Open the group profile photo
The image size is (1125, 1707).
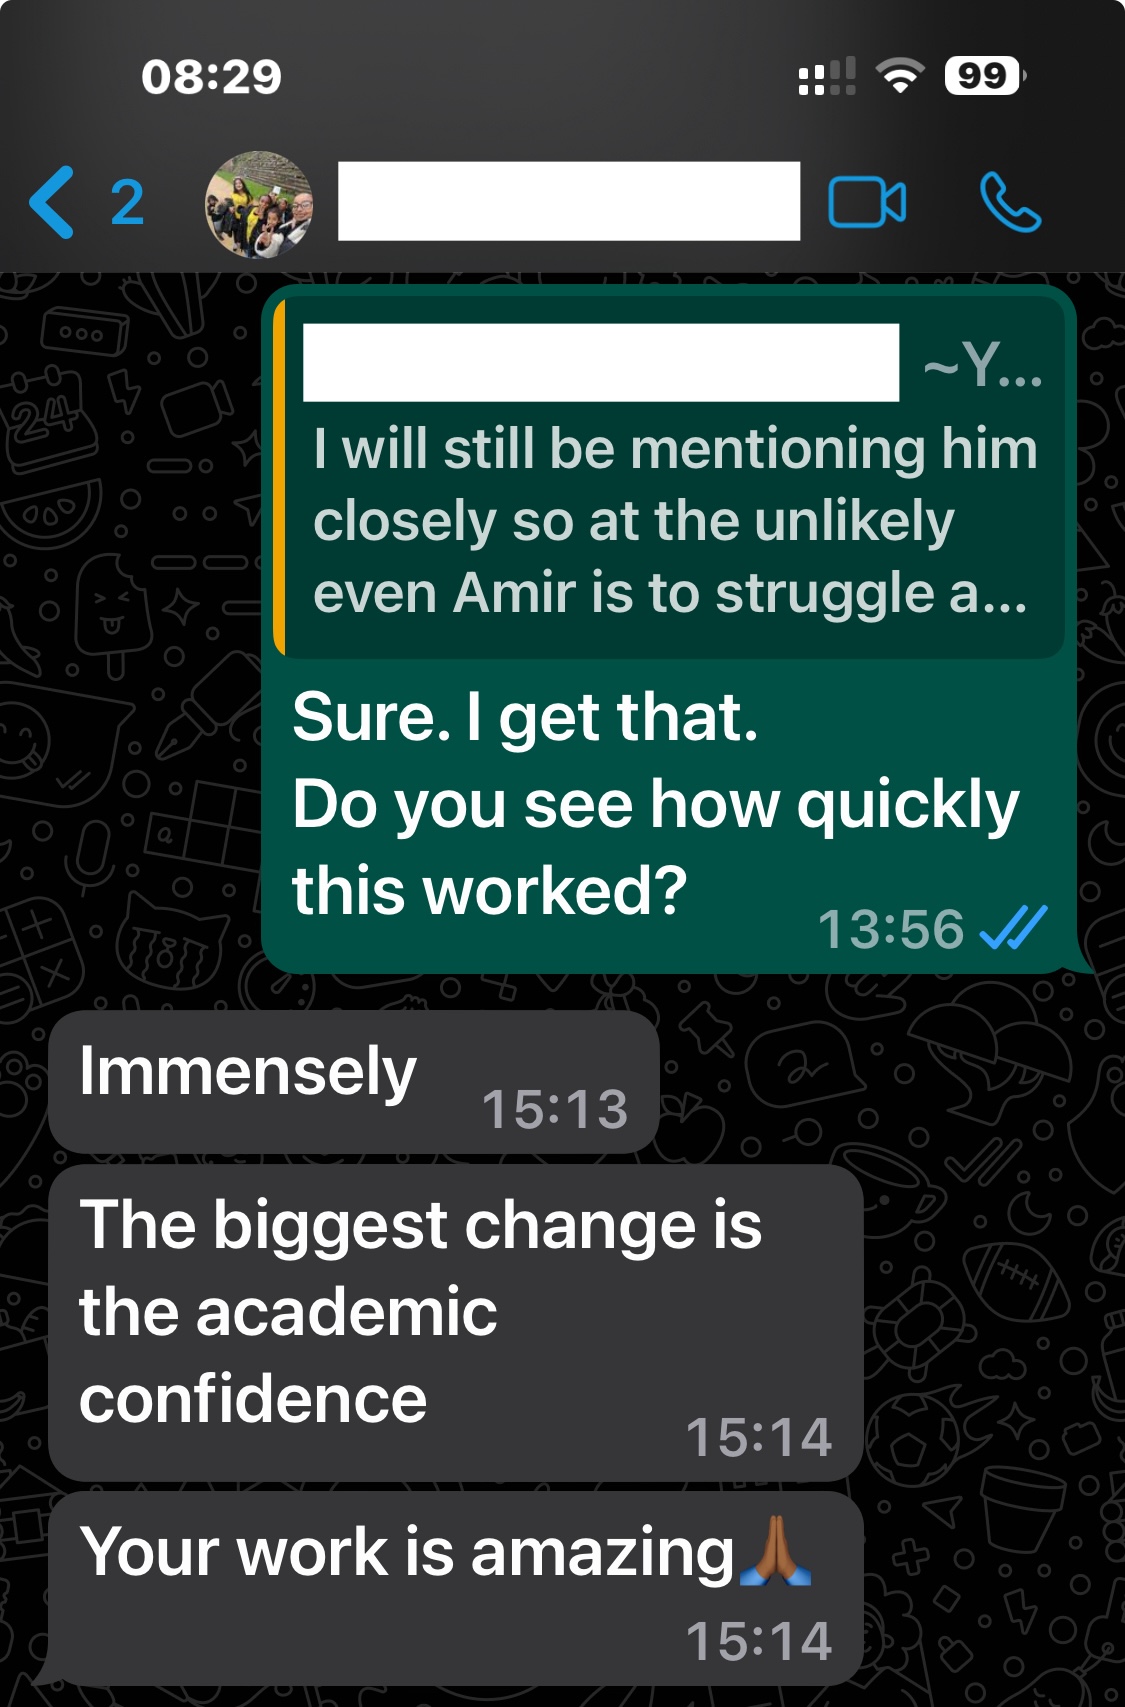tap(259, 204)
